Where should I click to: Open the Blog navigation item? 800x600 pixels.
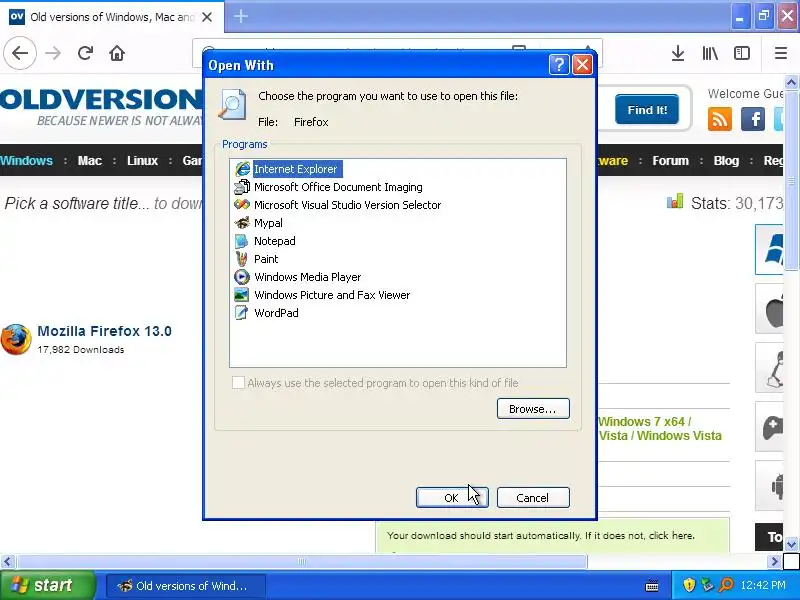726,161
